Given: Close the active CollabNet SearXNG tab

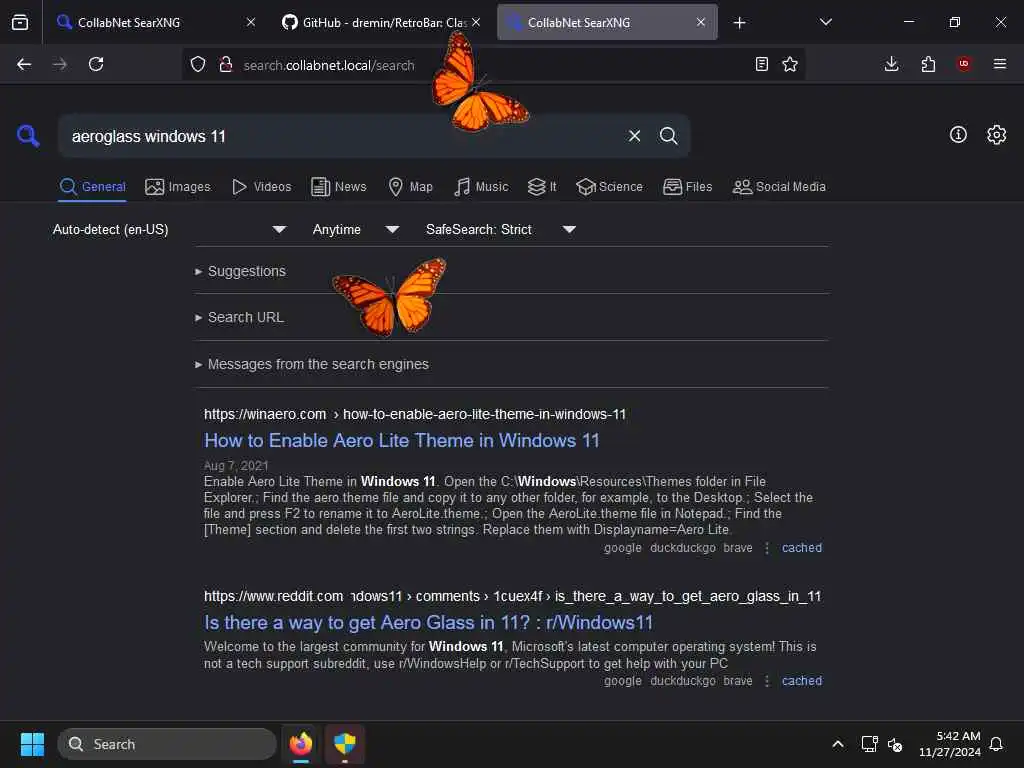Looking at the screenshot, I should (701, 22).
